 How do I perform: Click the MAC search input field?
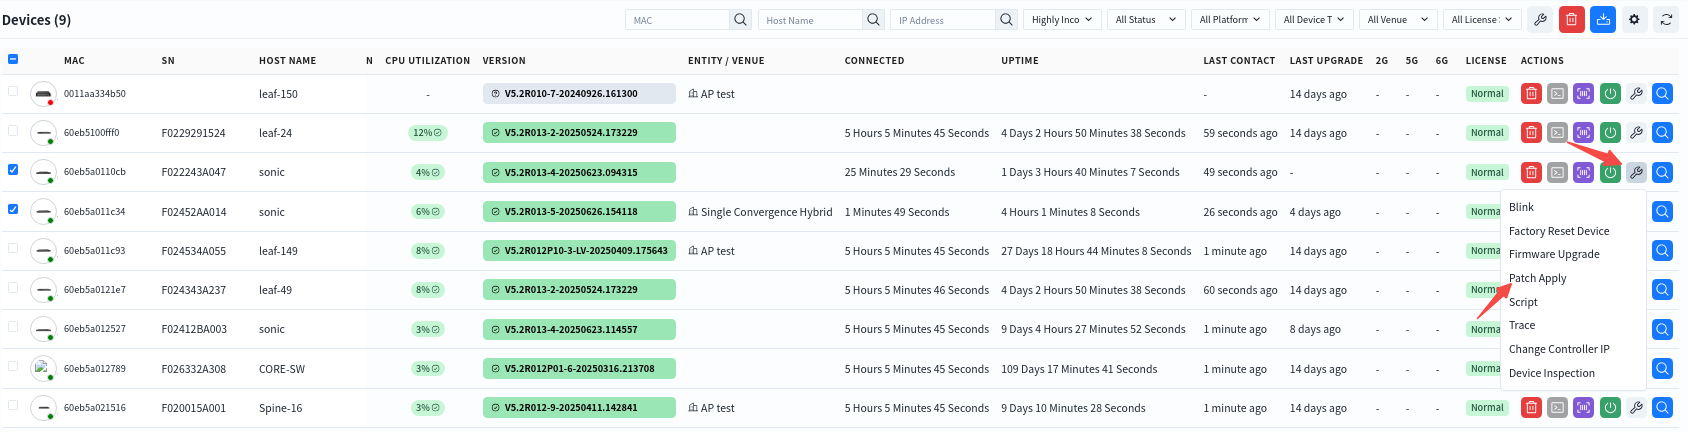click(x=678, y=20)
